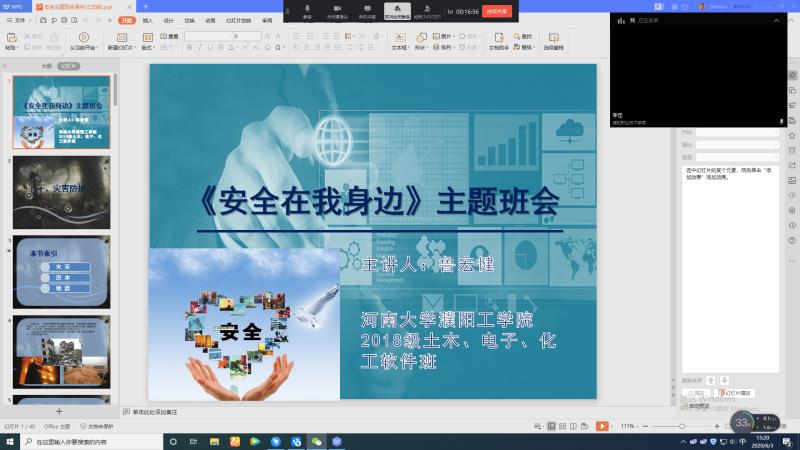Click the Windows Start button
Screen dimensions: 800x450
(x=10, y=441)
